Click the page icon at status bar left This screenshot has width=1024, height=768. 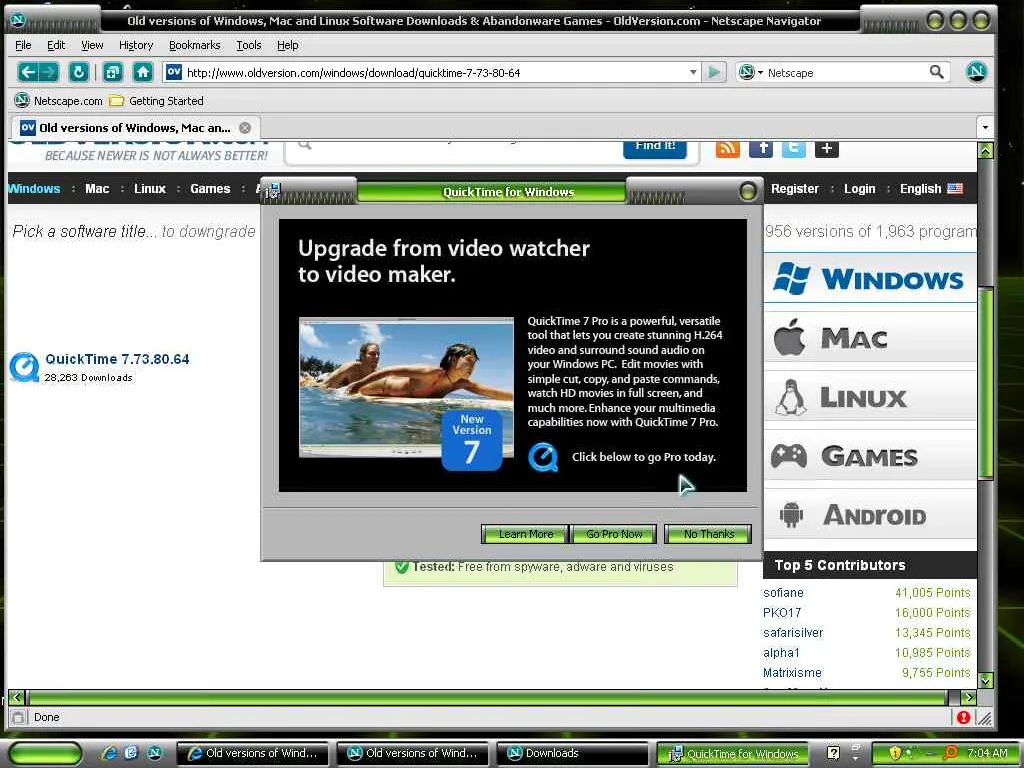pos(18,717)
